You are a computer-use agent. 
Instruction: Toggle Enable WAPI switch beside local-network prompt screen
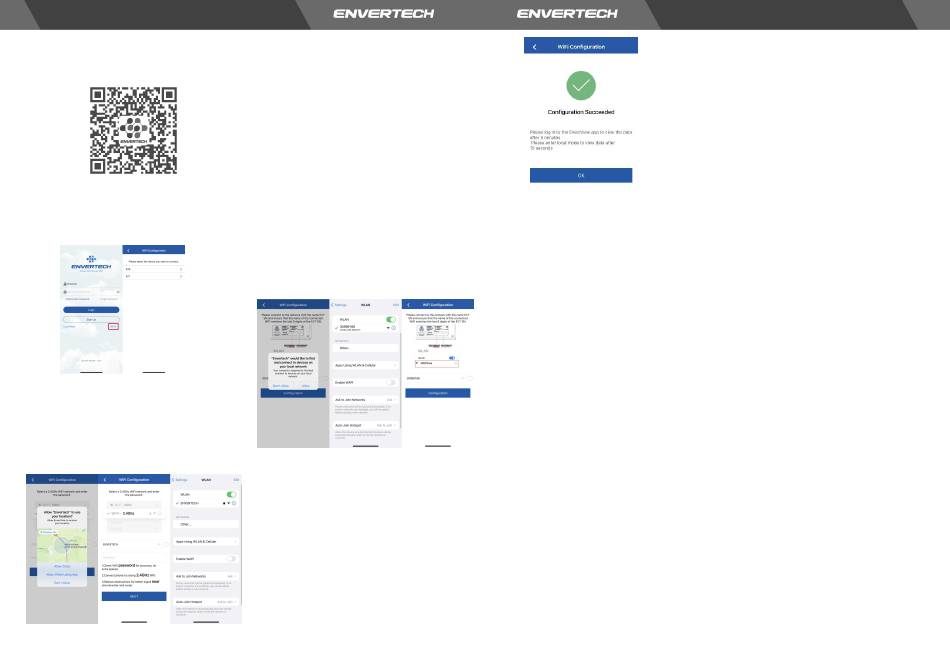(391, 382)
